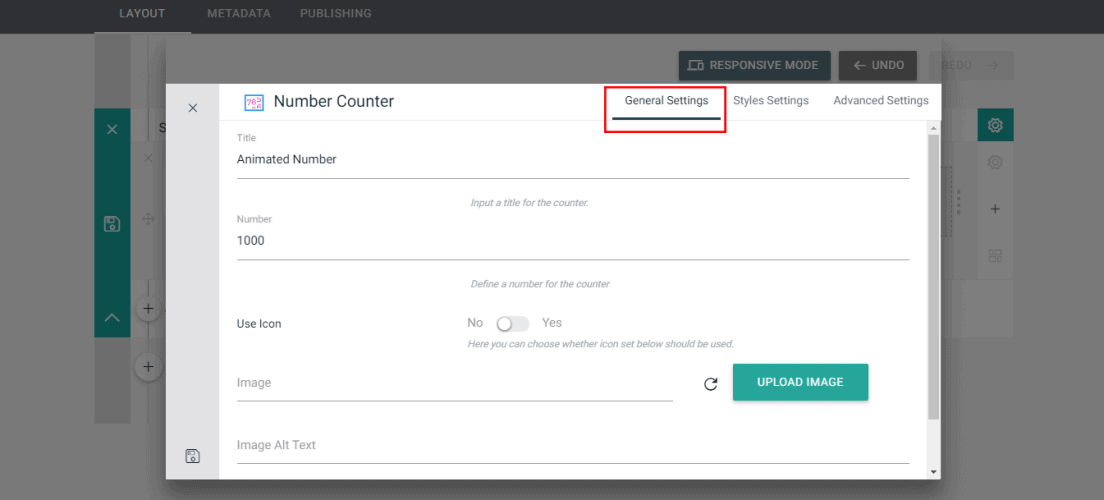Toggle the Use Icon switch
The height and width of the screenshot is (500, 1104).
(x=512, y=323)
